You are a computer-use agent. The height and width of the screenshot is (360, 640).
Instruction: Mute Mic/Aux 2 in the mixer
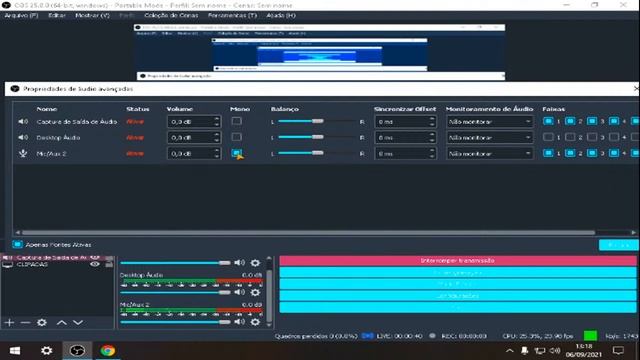tap(240, 322)
